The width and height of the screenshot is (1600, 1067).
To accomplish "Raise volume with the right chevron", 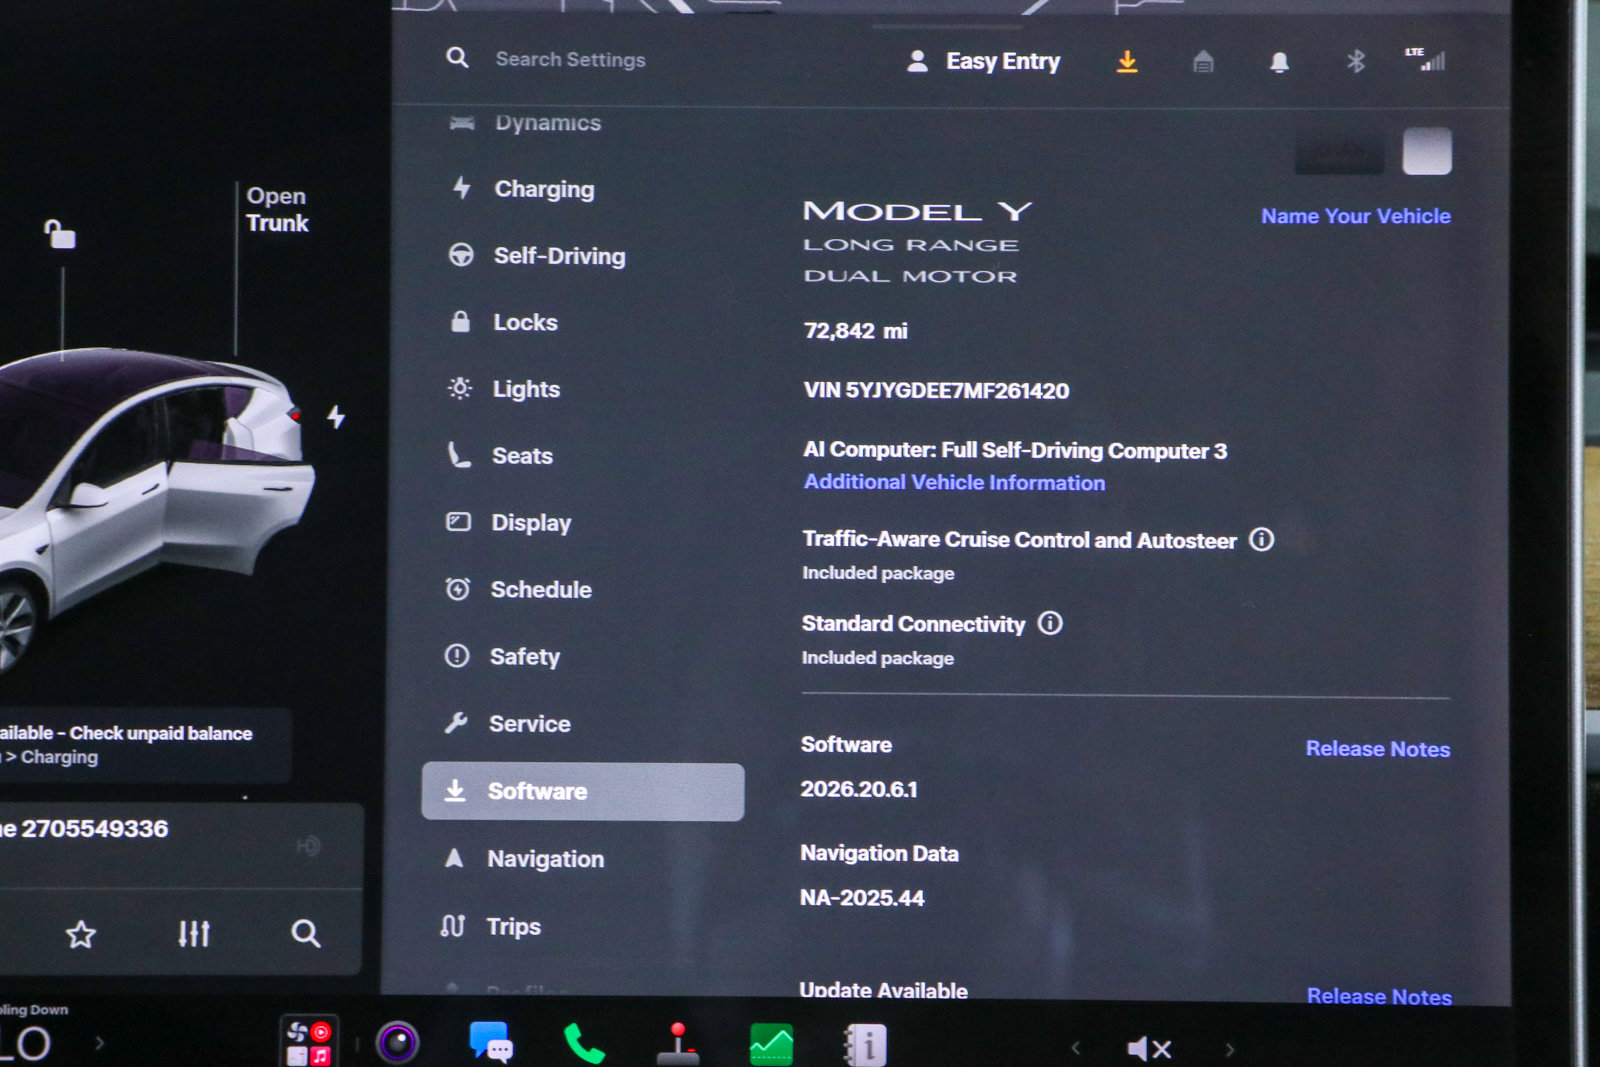I will [1230, 1049].
